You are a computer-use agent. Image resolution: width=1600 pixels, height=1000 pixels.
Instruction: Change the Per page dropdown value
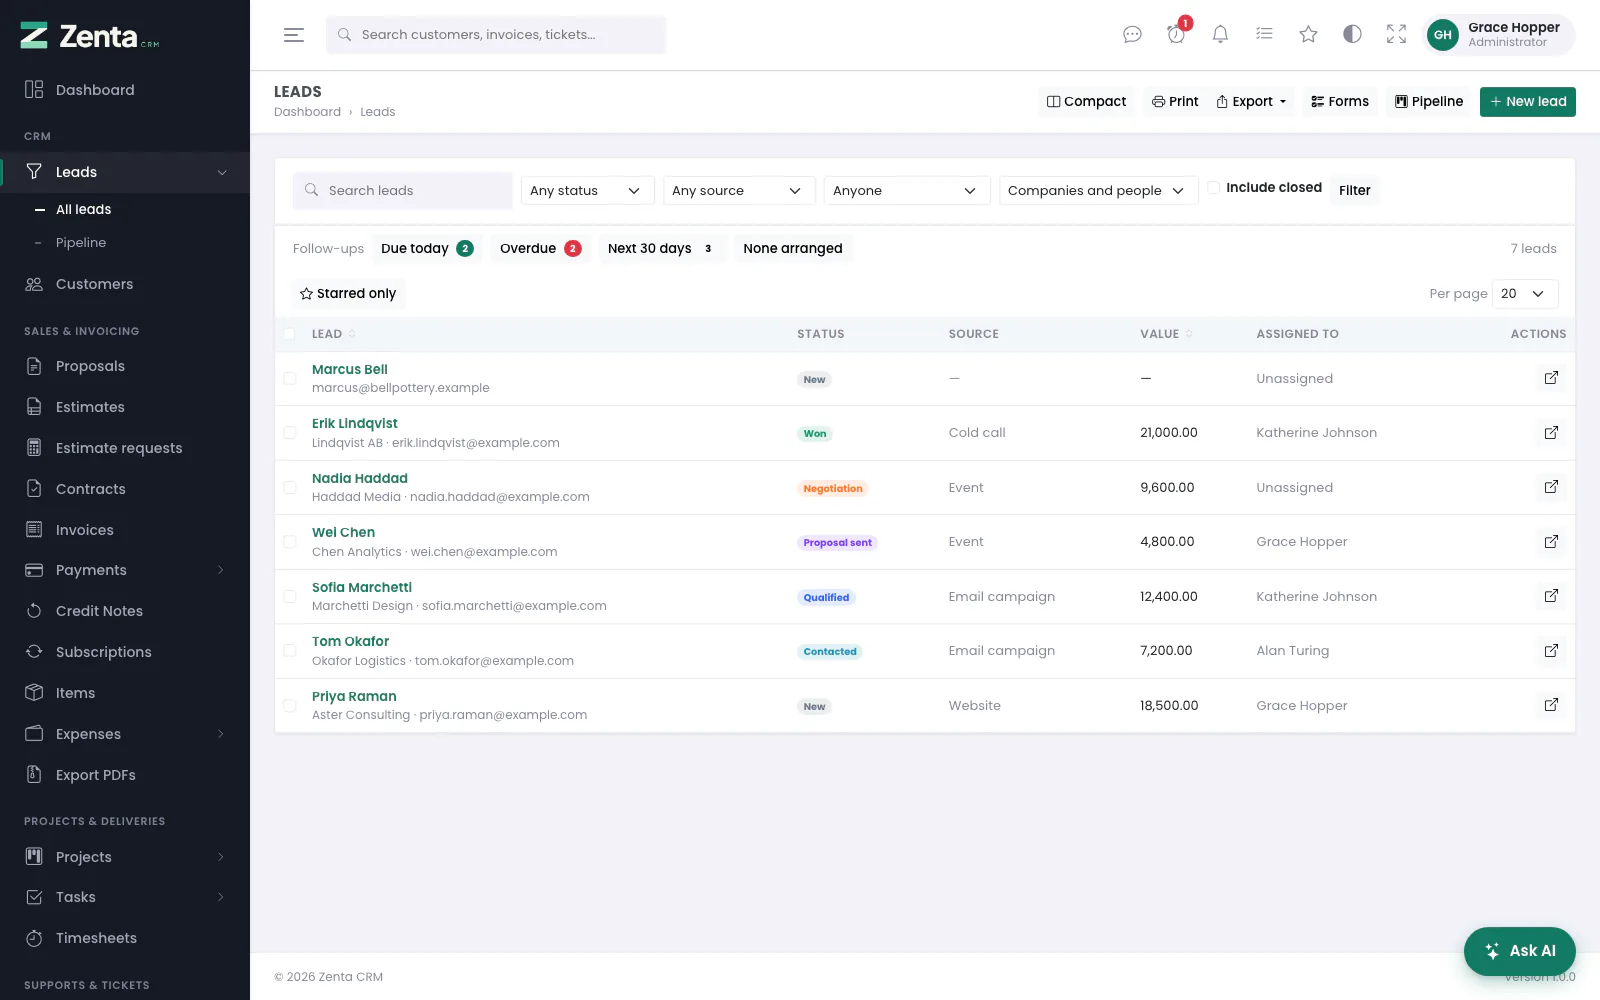click(1525, 293)
